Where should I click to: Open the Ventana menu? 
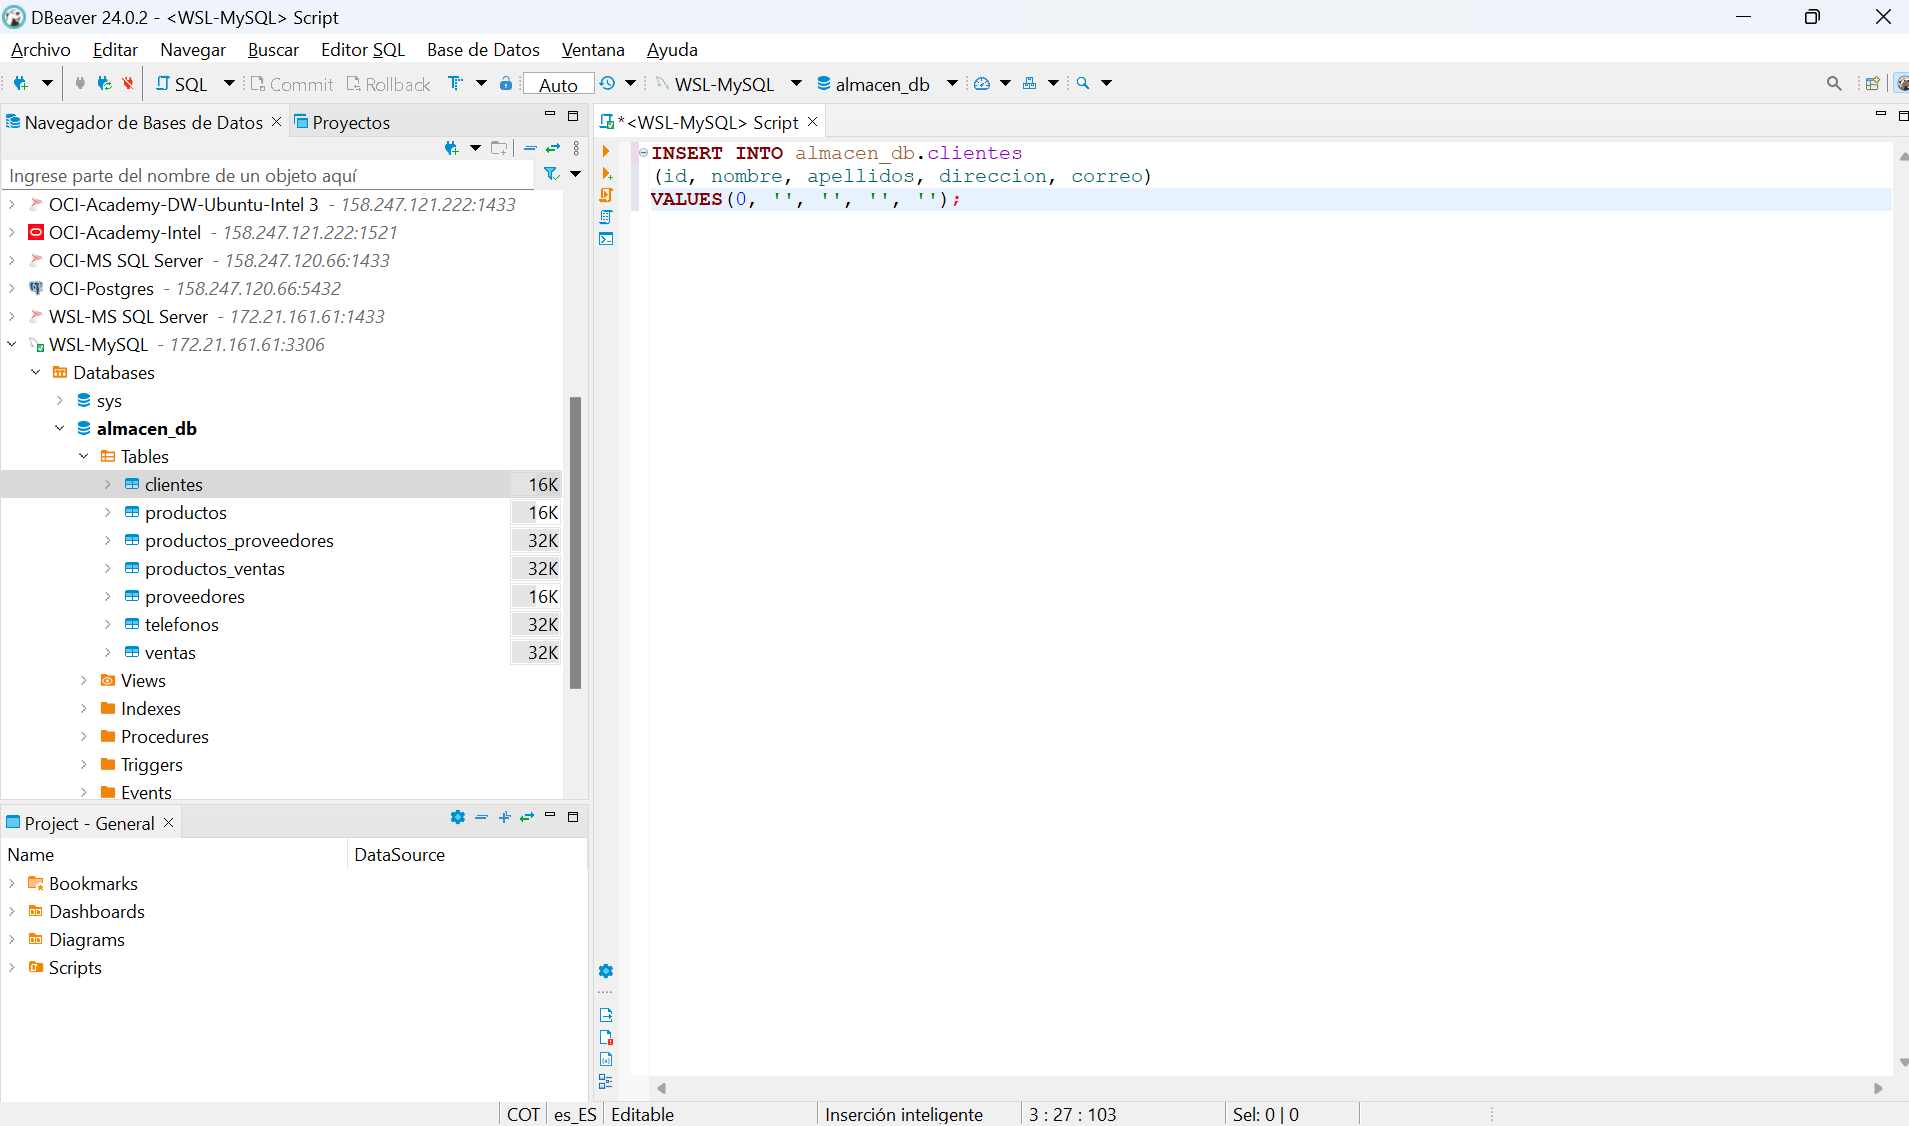click(593, 50)
